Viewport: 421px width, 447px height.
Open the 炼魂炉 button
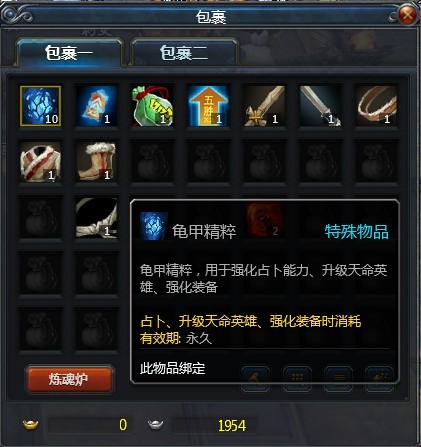point(69,379)
